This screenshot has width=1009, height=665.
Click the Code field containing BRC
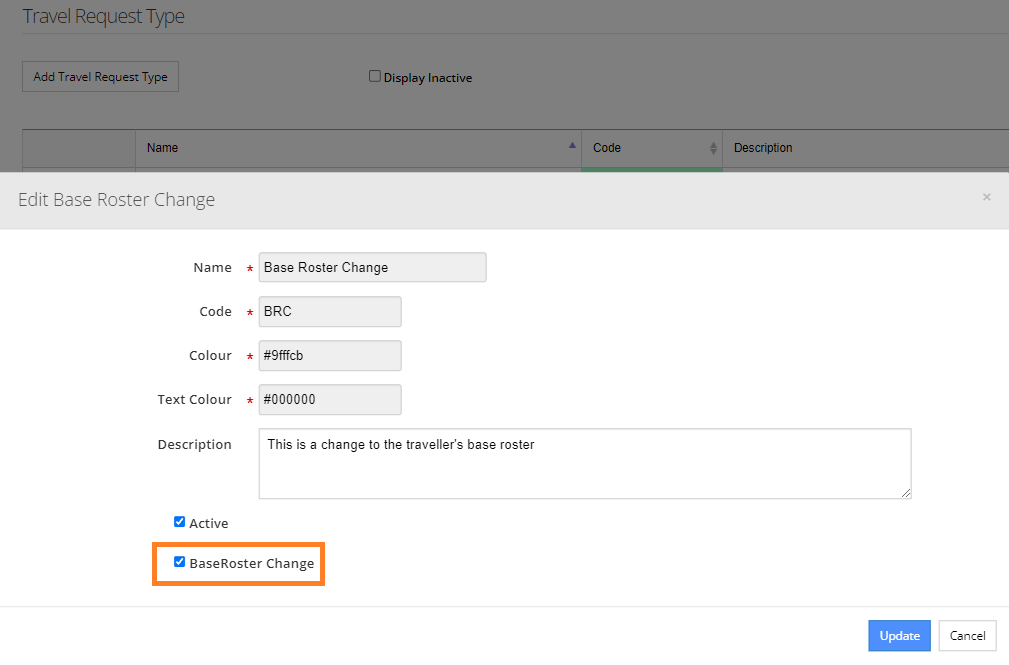click(330, 312)
